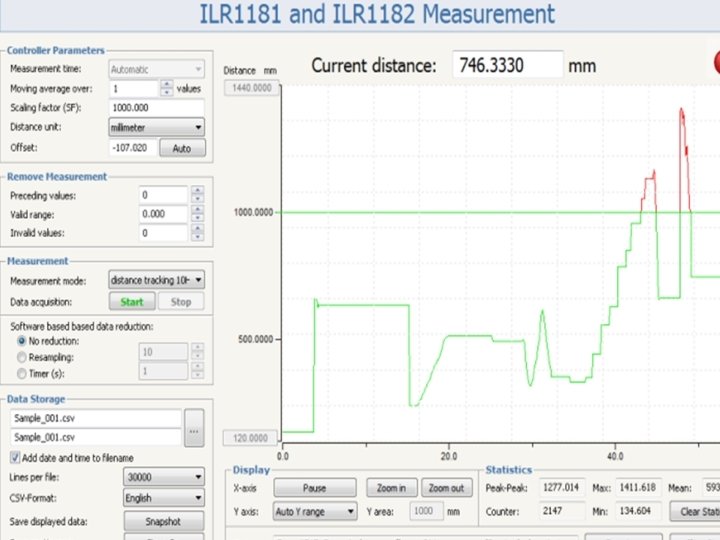Click the Zoom out button

[446, 488]
